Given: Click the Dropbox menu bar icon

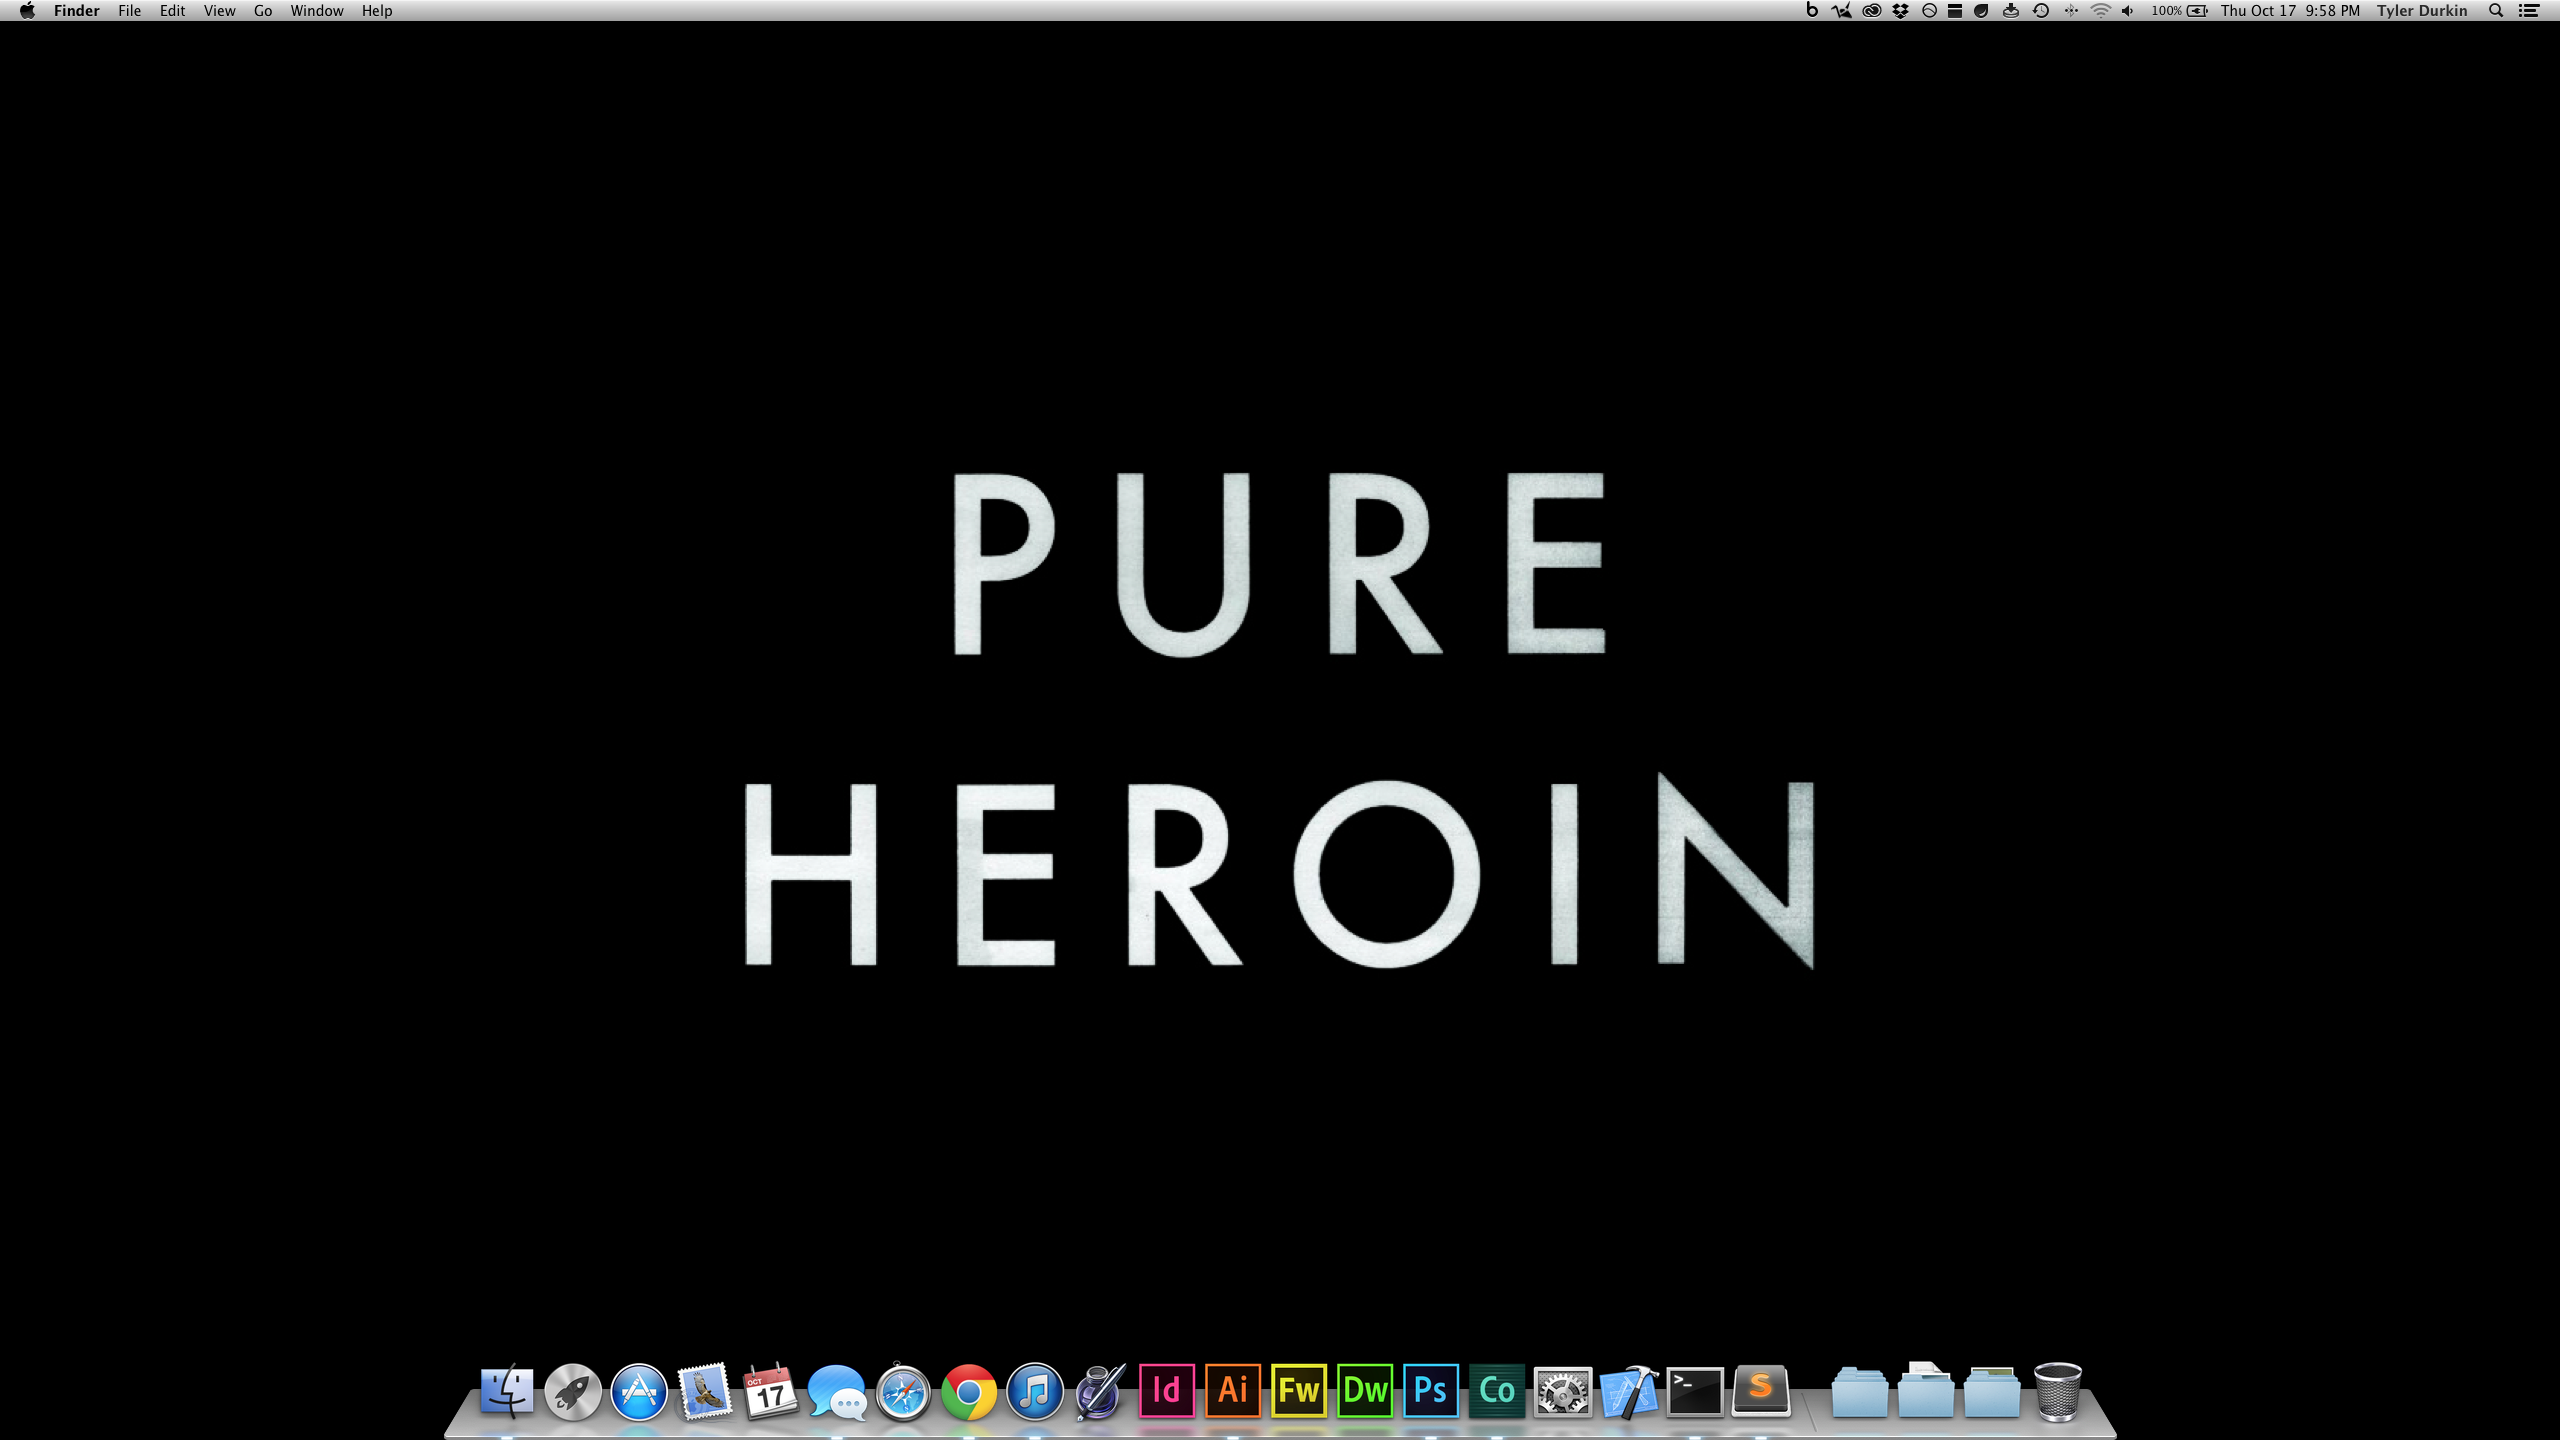Looking at the screenshot, I should point(1900,11).
